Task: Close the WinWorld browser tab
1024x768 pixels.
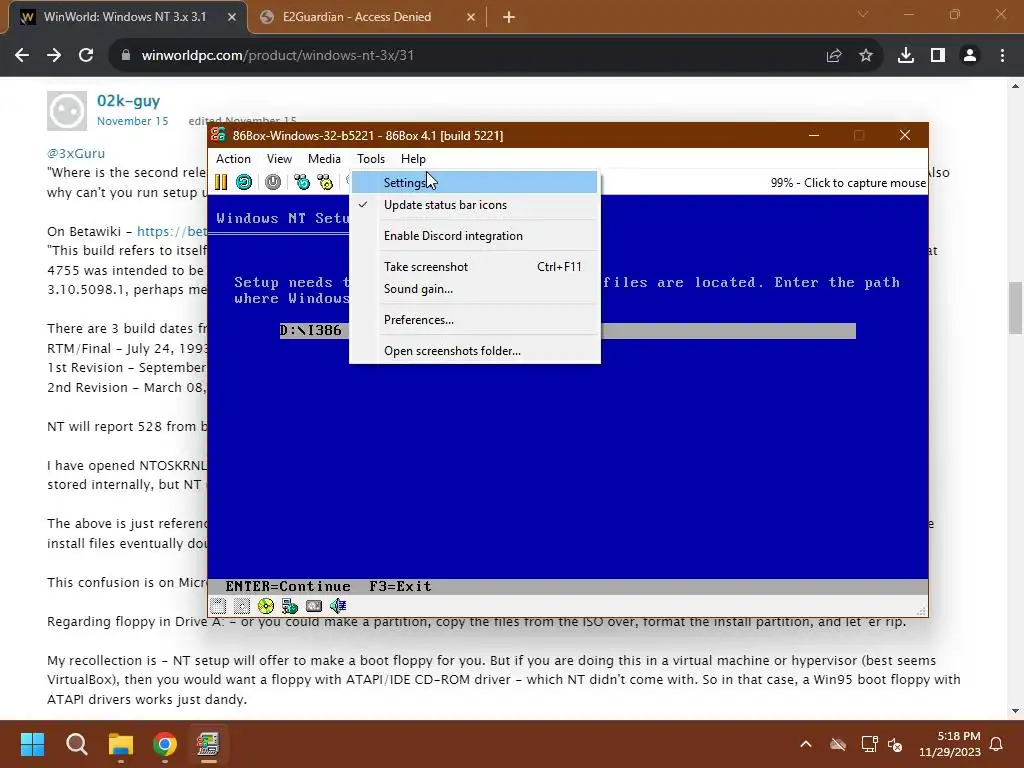Action: click(x=232, y=17)
